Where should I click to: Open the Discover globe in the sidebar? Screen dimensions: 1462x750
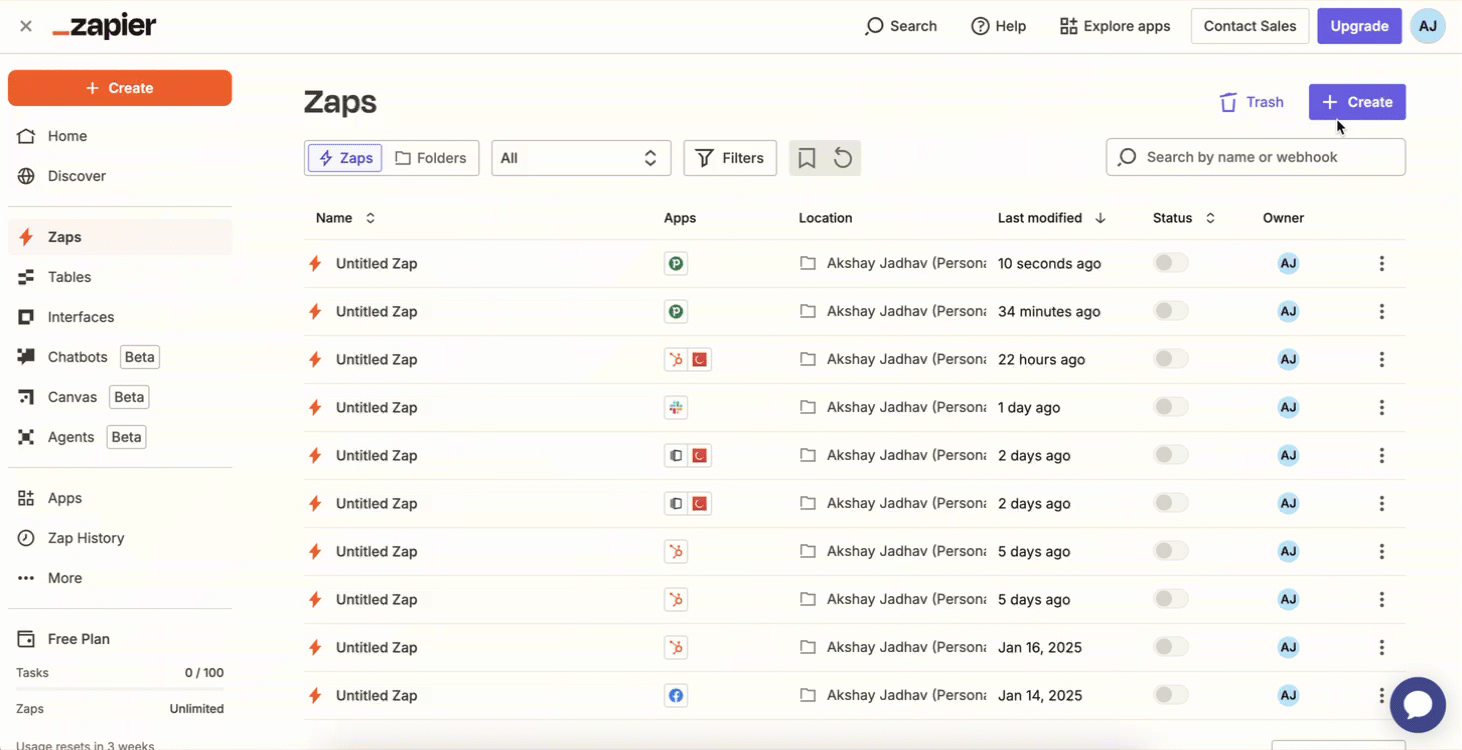tap(26, 176)
